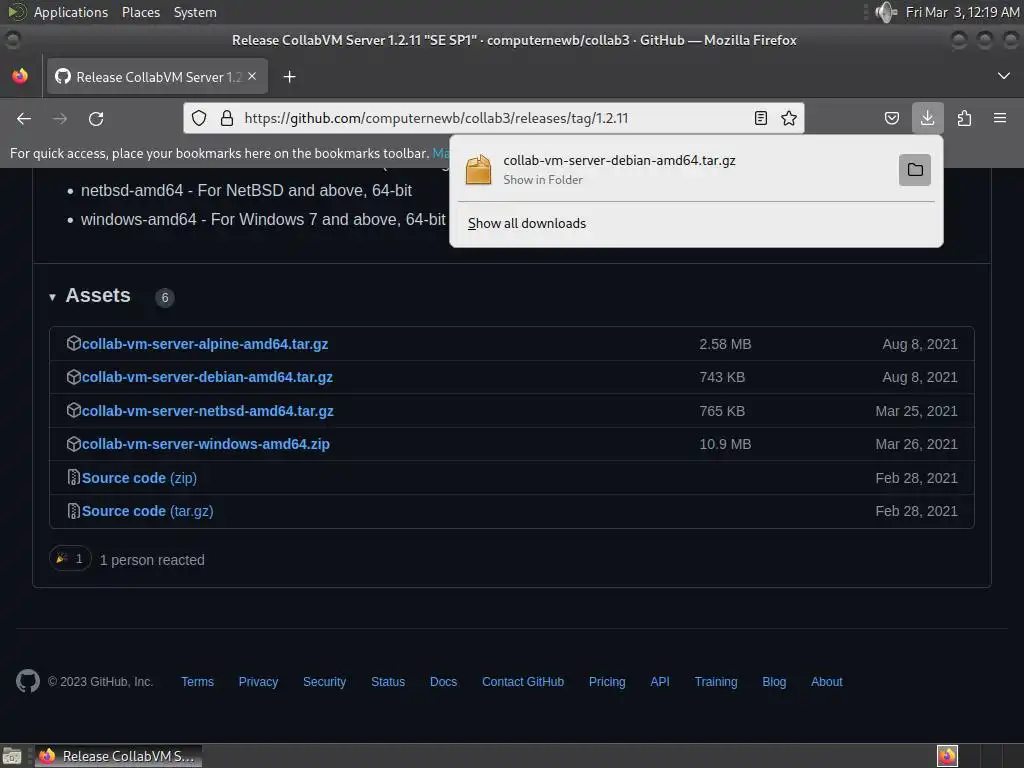Screen dimensions: 1024x768
Task: Download collab-vm-server-netbsd-amd64.tar.gz
Action: pyautogui.click(x=208, y=411)
